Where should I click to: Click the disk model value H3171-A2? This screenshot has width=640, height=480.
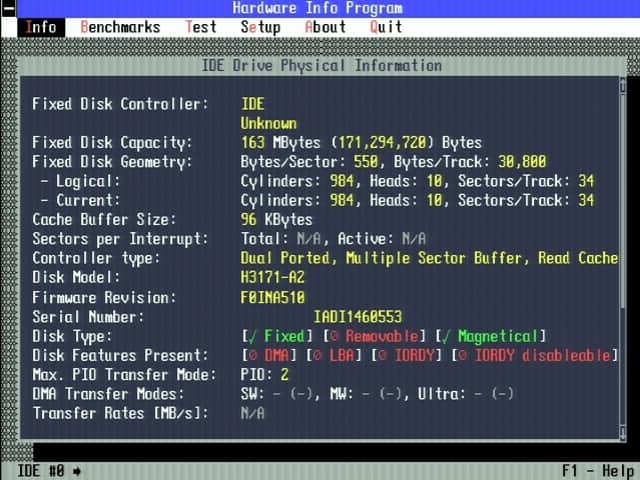point(272,278)
